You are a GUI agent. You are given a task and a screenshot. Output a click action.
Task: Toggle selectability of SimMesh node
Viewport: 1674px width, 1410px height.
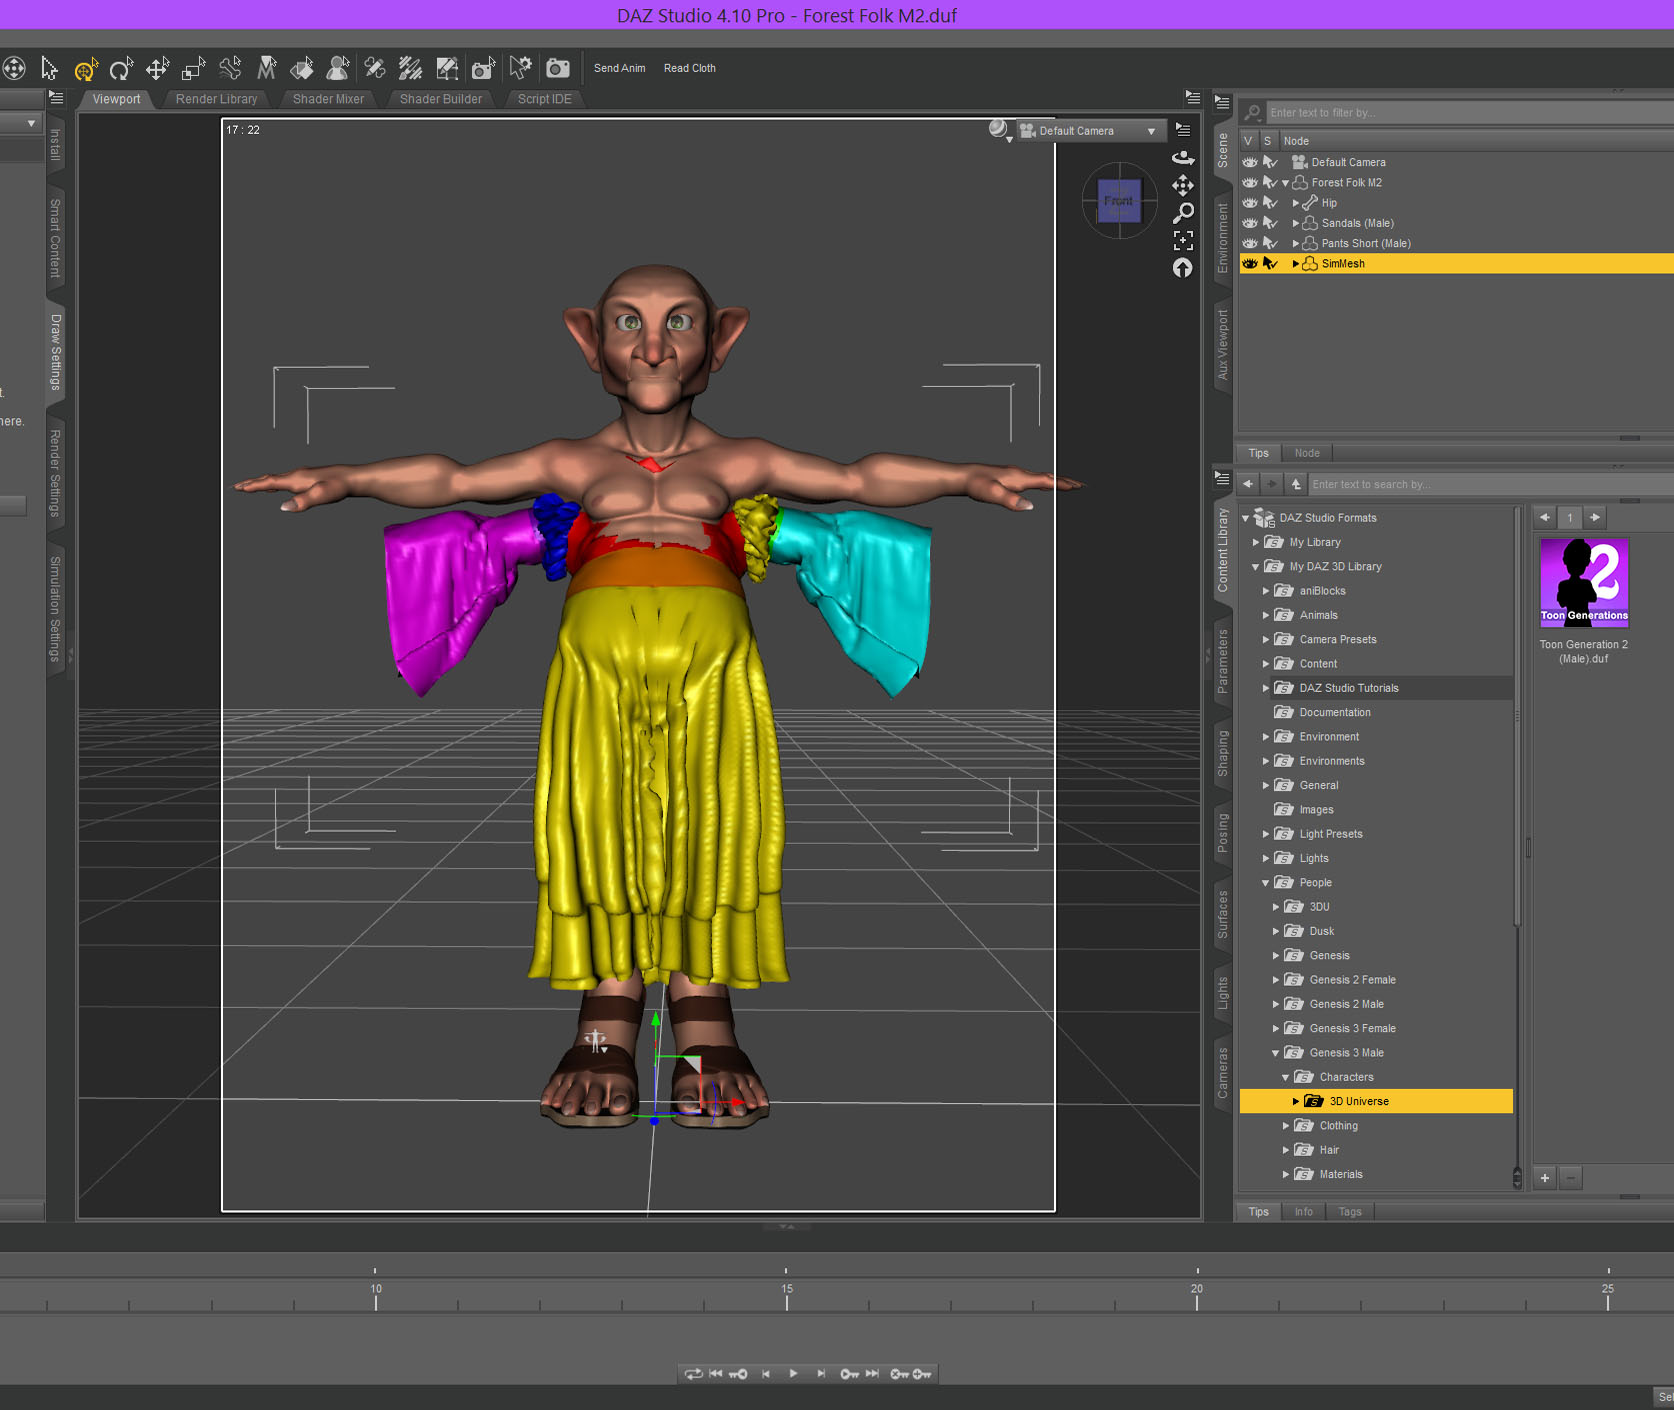tap(1271, 264)
